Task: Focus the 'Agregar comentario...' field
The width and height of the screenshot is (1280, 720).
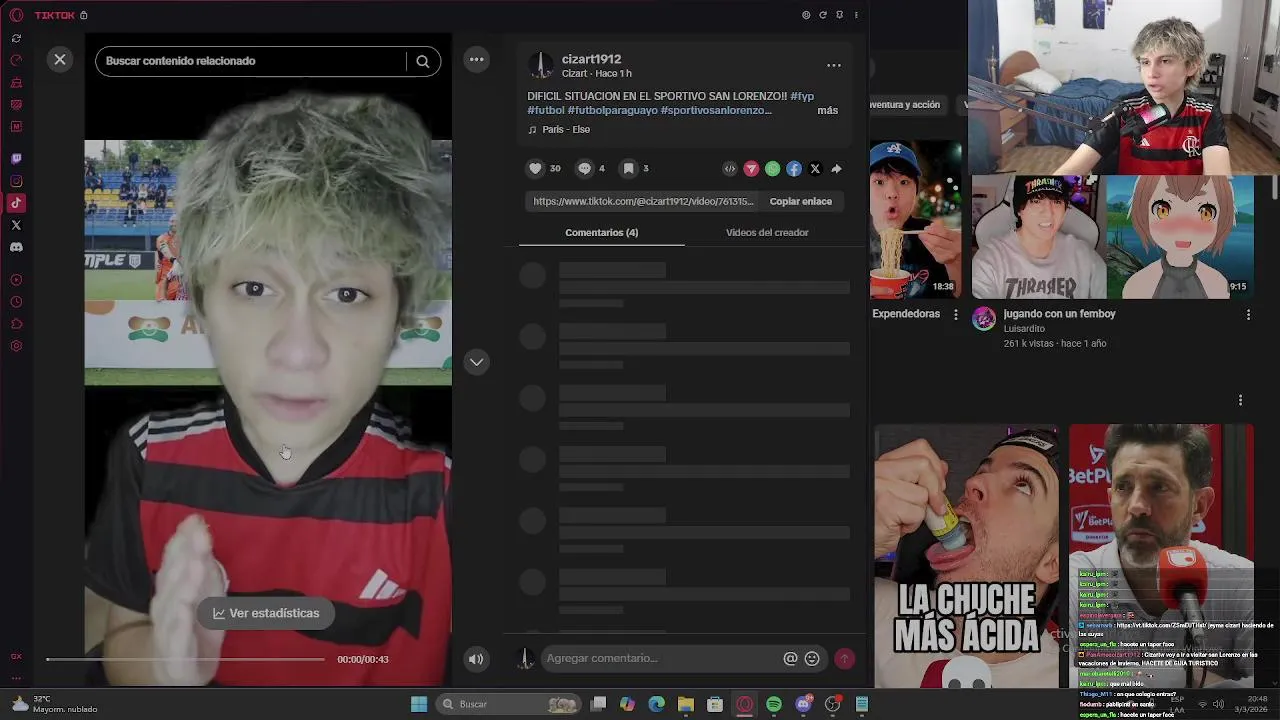Action: coord(660,658)
